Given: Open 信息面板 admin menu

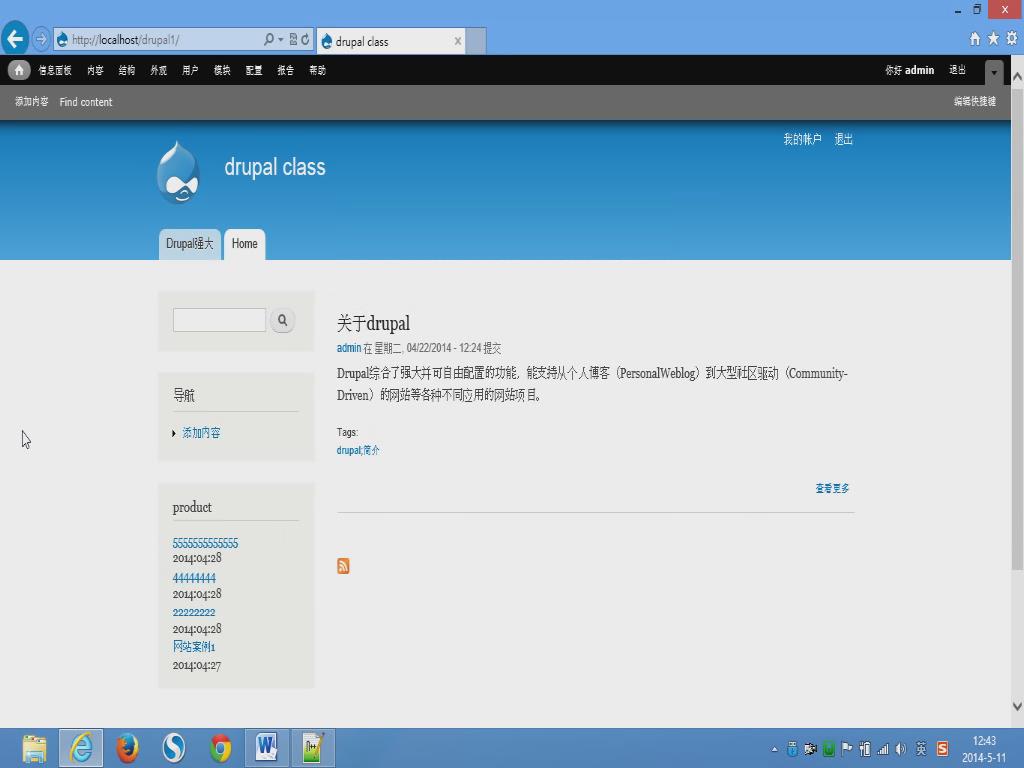Looking at the screenshot, I should pyautogui.click(x=55, y=71).
